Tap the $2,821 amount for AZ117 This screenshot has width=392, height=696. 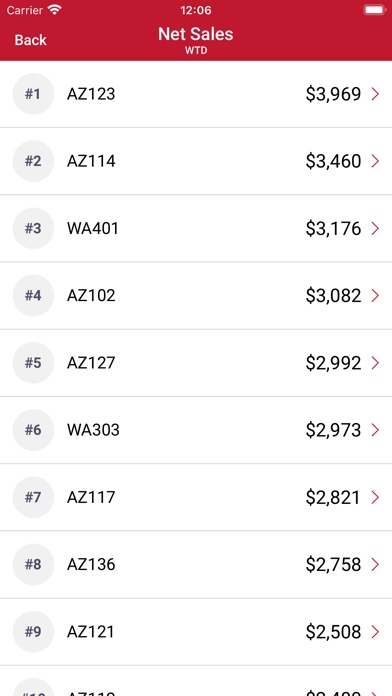click(x=333, y=498)
